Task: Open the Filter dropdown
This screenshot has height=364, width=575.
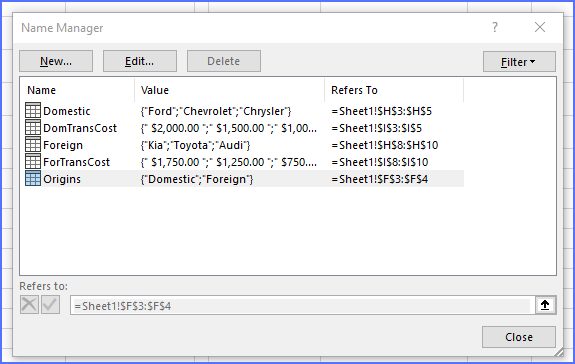Action: click(519, 62)
